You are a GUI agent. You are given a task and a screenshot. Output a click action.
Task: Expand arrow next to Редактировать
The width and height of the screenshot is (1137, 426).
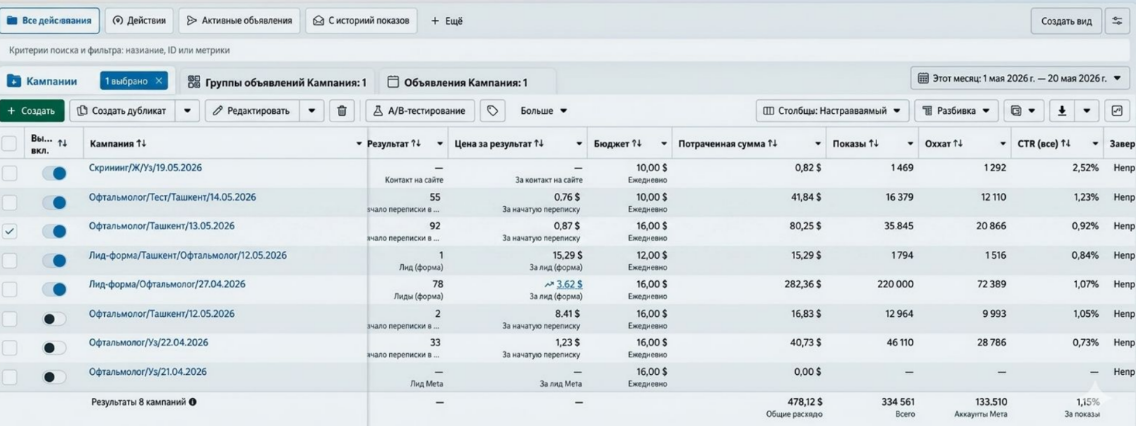point(312,111)
